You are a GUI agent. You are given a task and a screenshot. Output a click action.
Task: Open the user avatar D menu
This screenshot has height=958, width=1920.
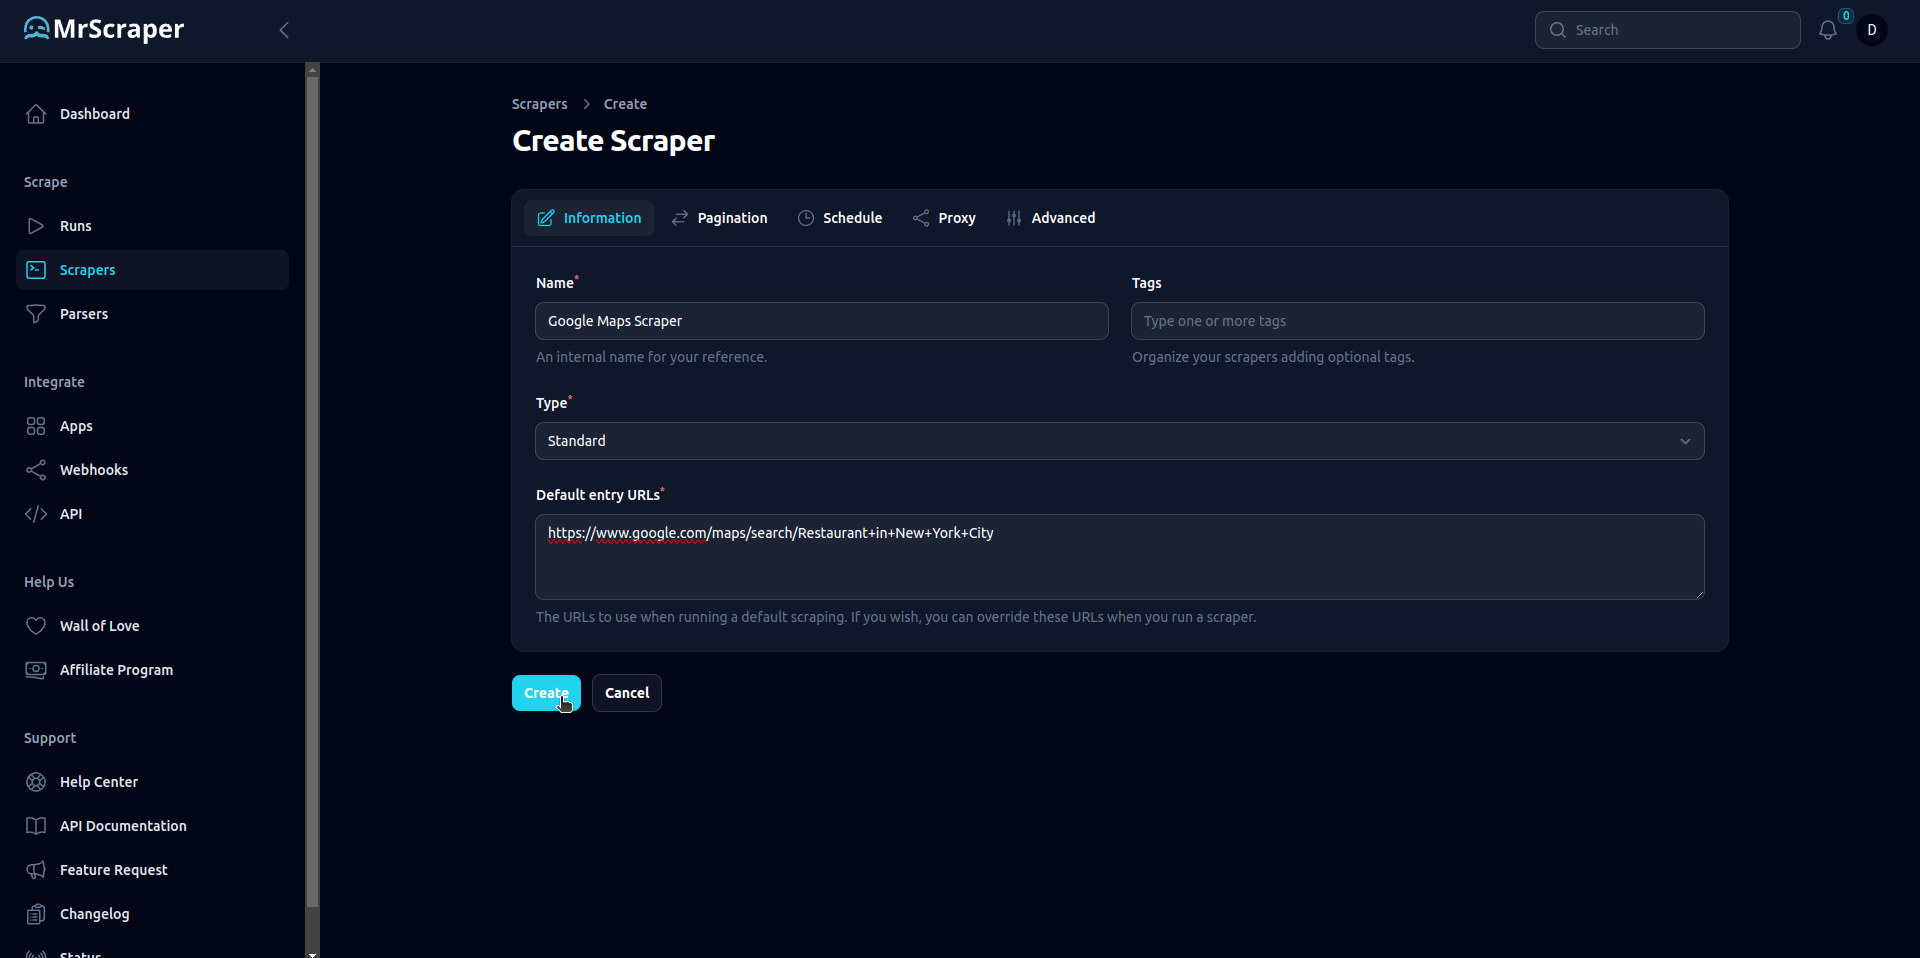[1872, 30]
